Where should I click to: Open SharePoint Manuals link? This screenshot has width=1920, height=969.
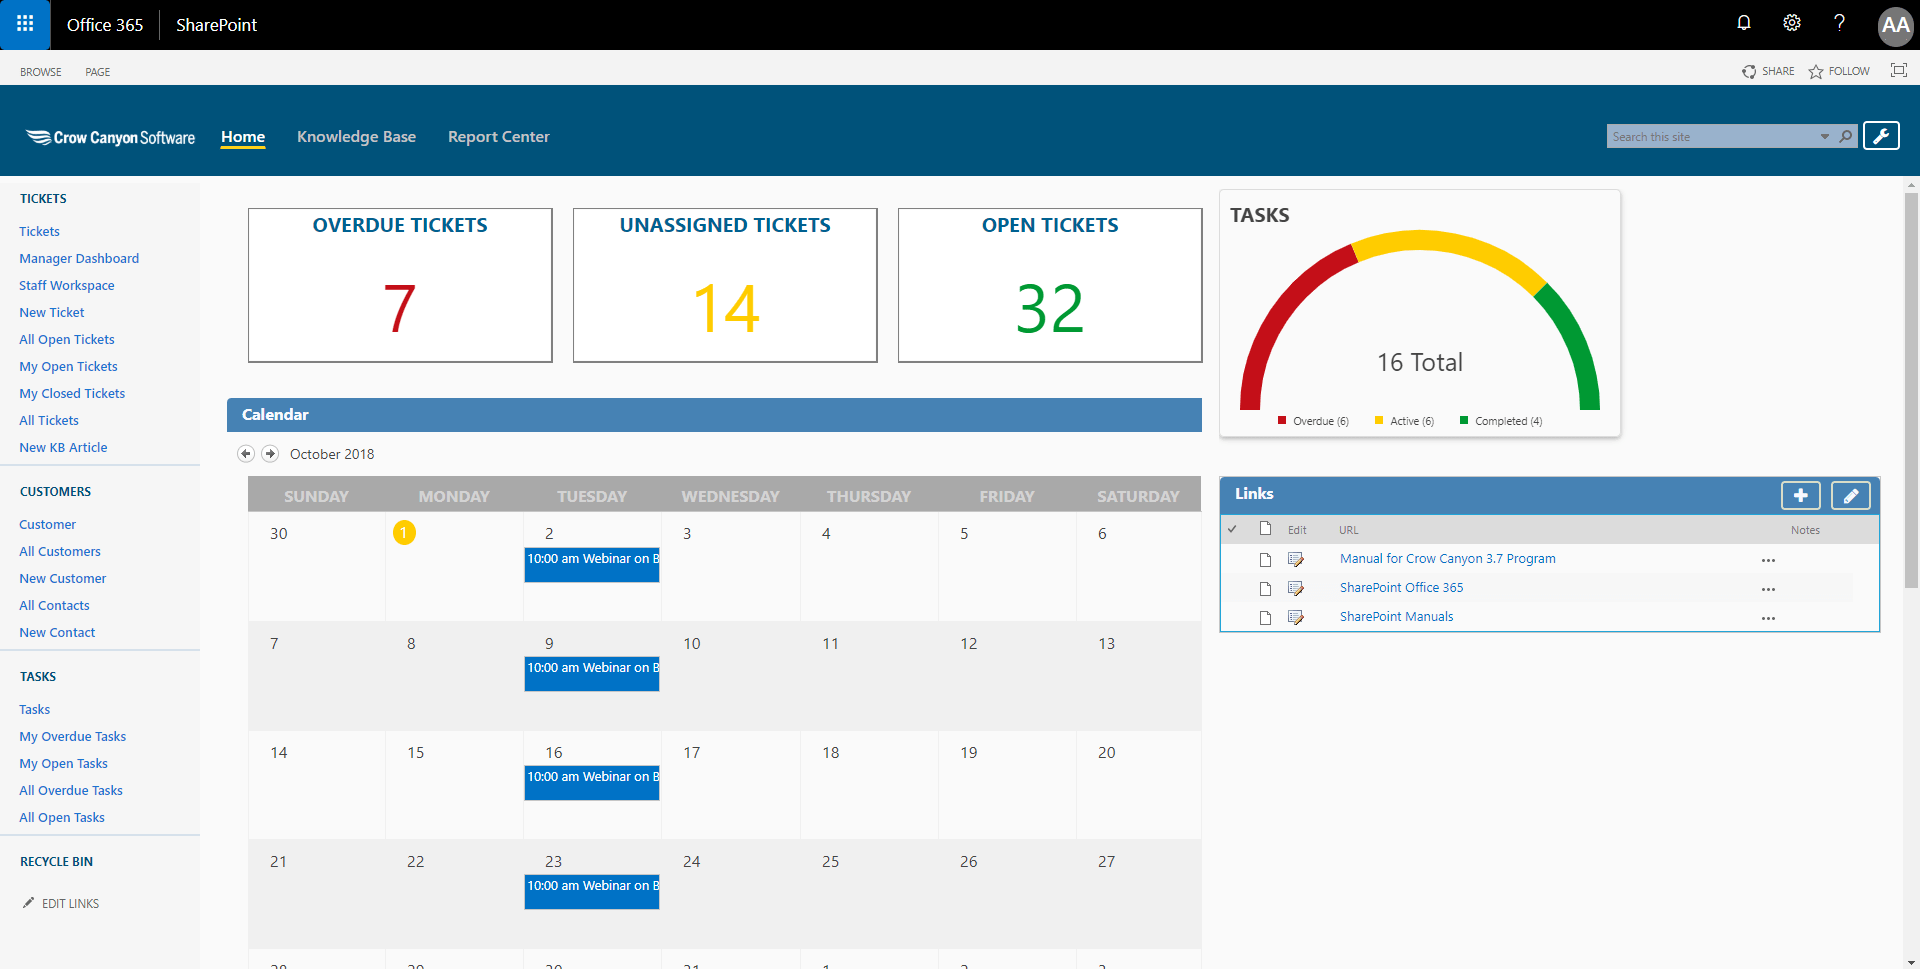pos(1396,617)
